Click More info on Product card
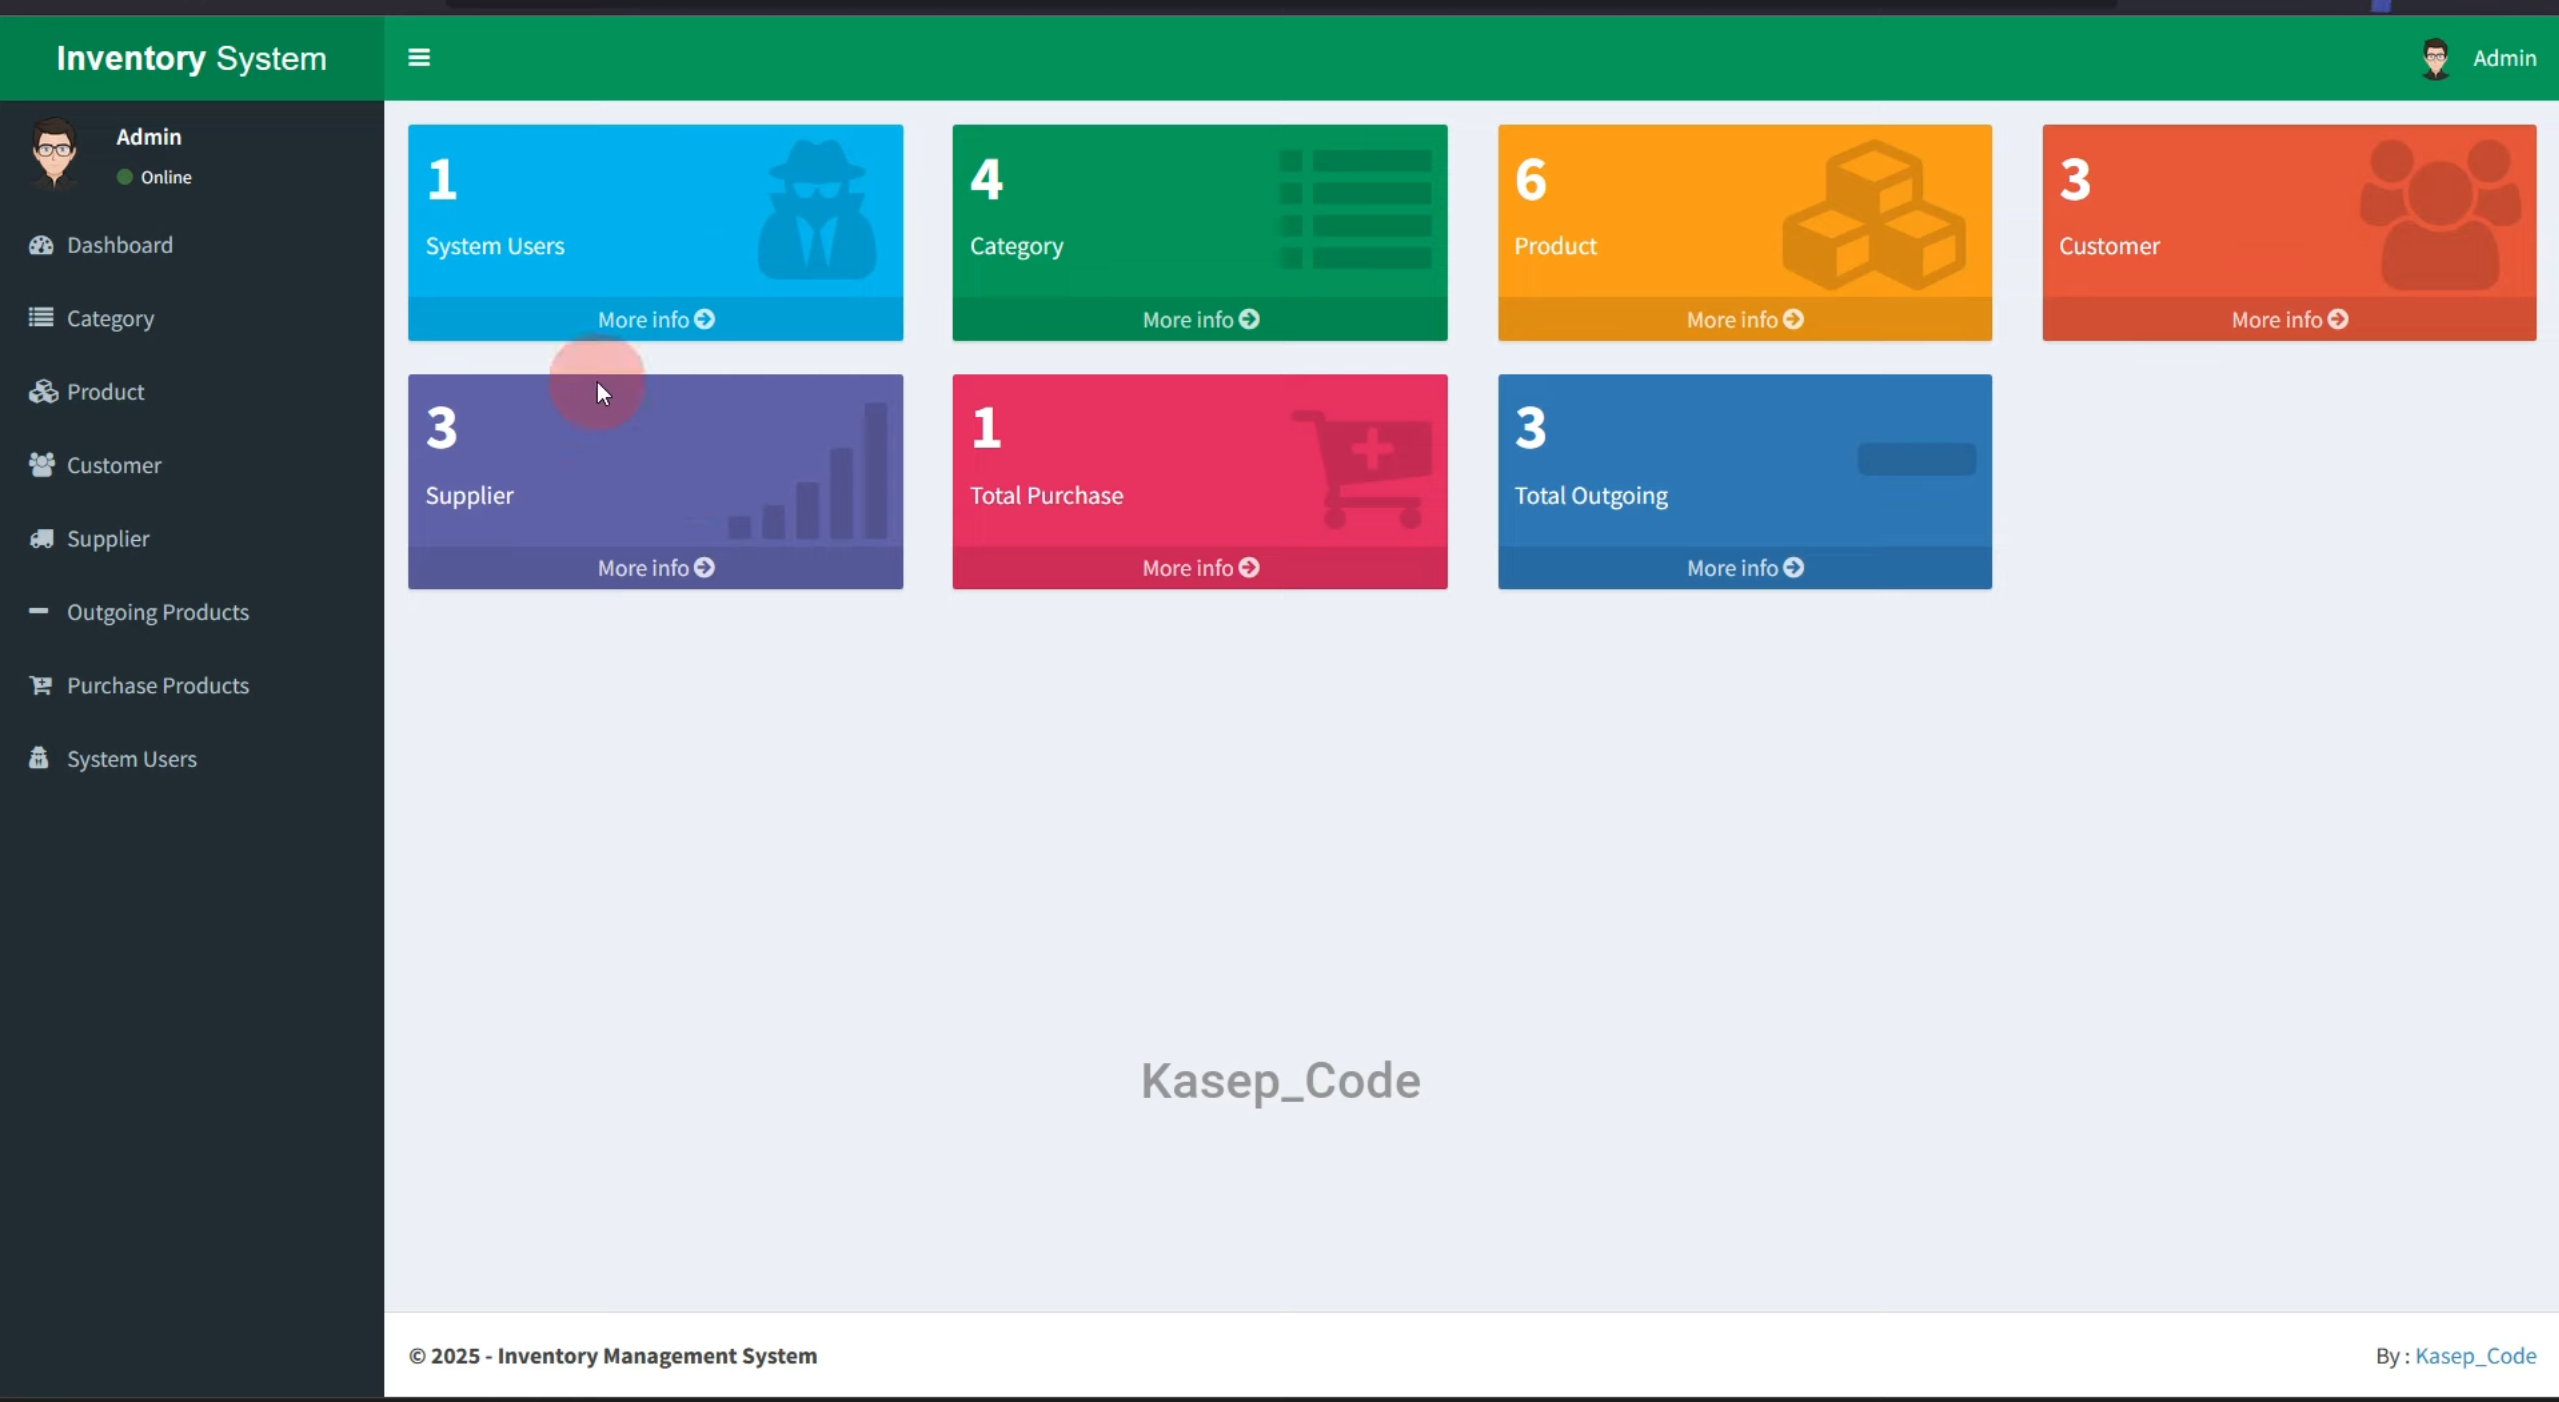The width and height of the screenshot is (2559, 1402). [x=1745, y=319]
